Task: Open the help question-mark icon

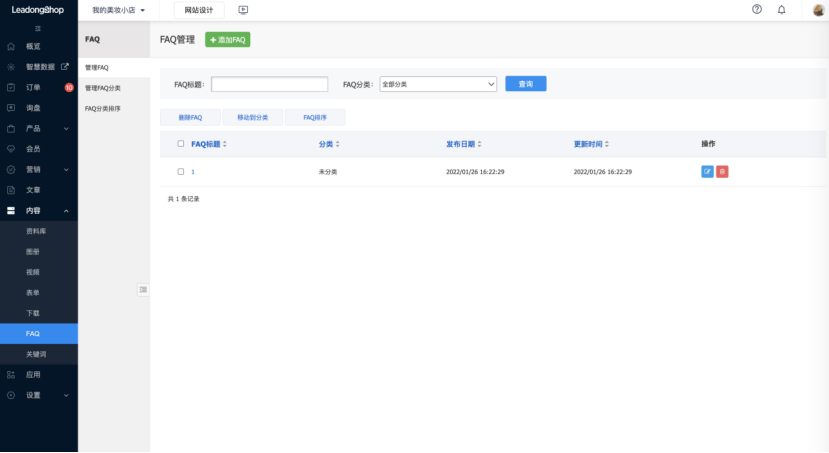Action: [x=757, y=10]
